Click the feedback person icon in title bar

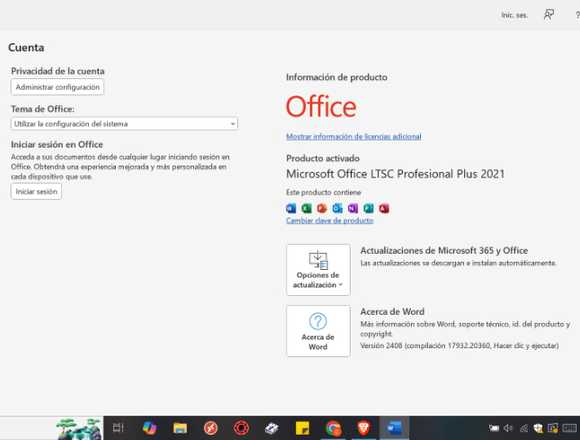tap(549, 15)
